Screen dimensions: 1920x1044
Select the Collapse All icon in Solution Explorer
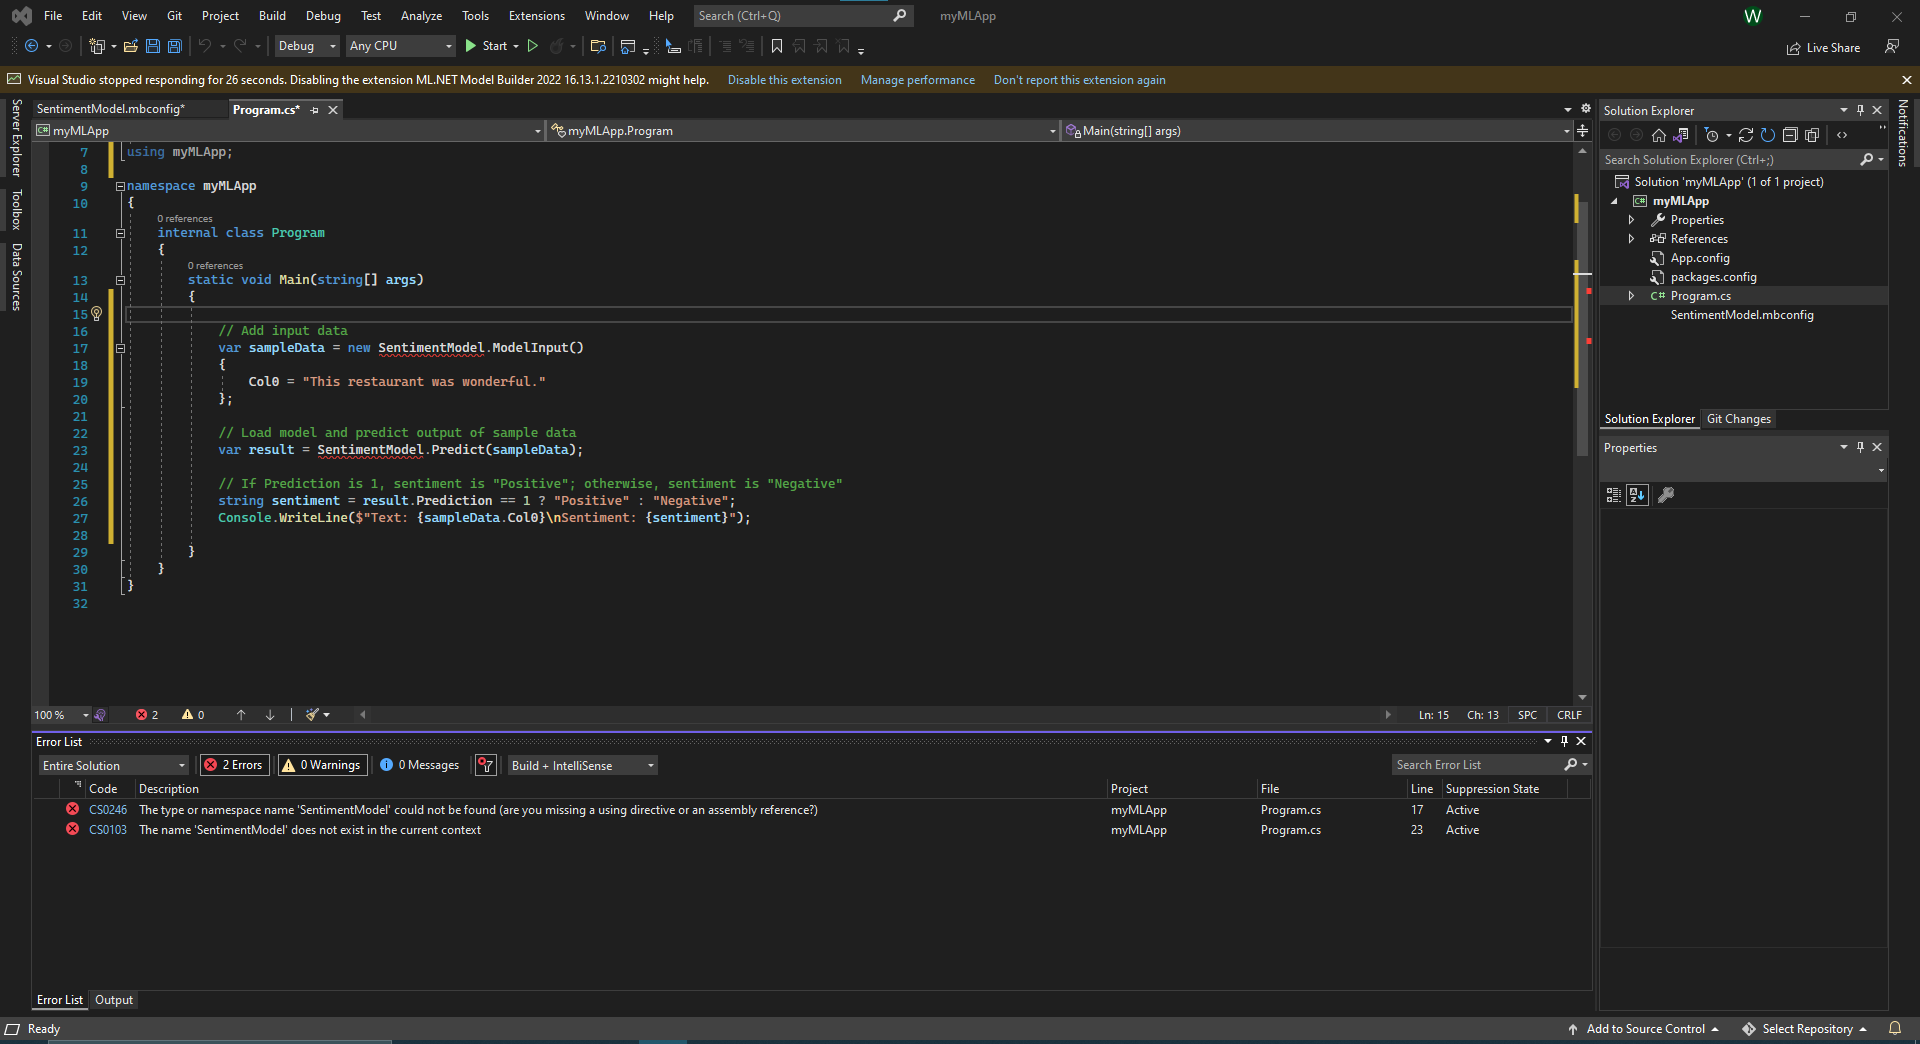coord(1791,134)
